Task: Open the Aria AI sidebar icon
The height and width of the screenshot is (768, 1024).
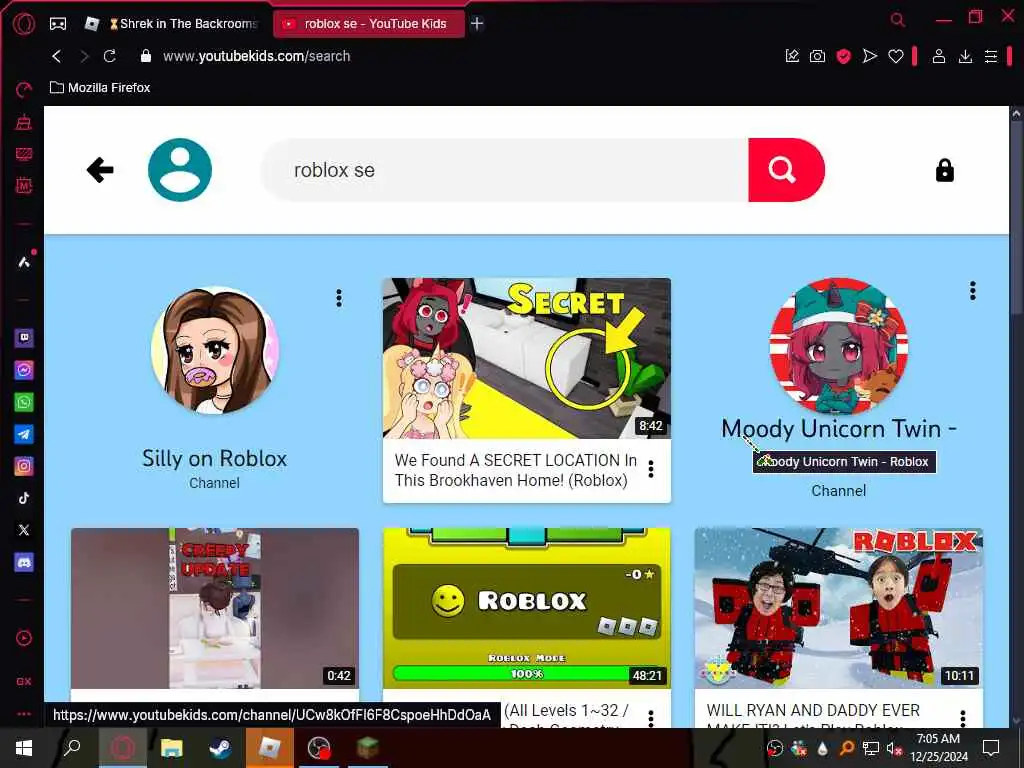Action: (x=24, y=263)
